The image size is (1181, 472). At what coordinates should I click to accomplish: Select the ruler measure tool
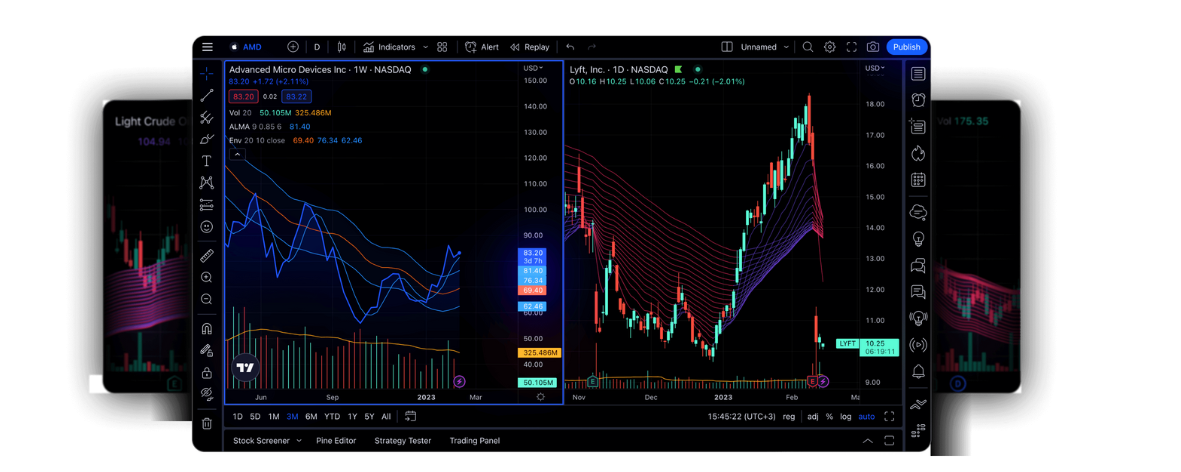tap(206, 256)
